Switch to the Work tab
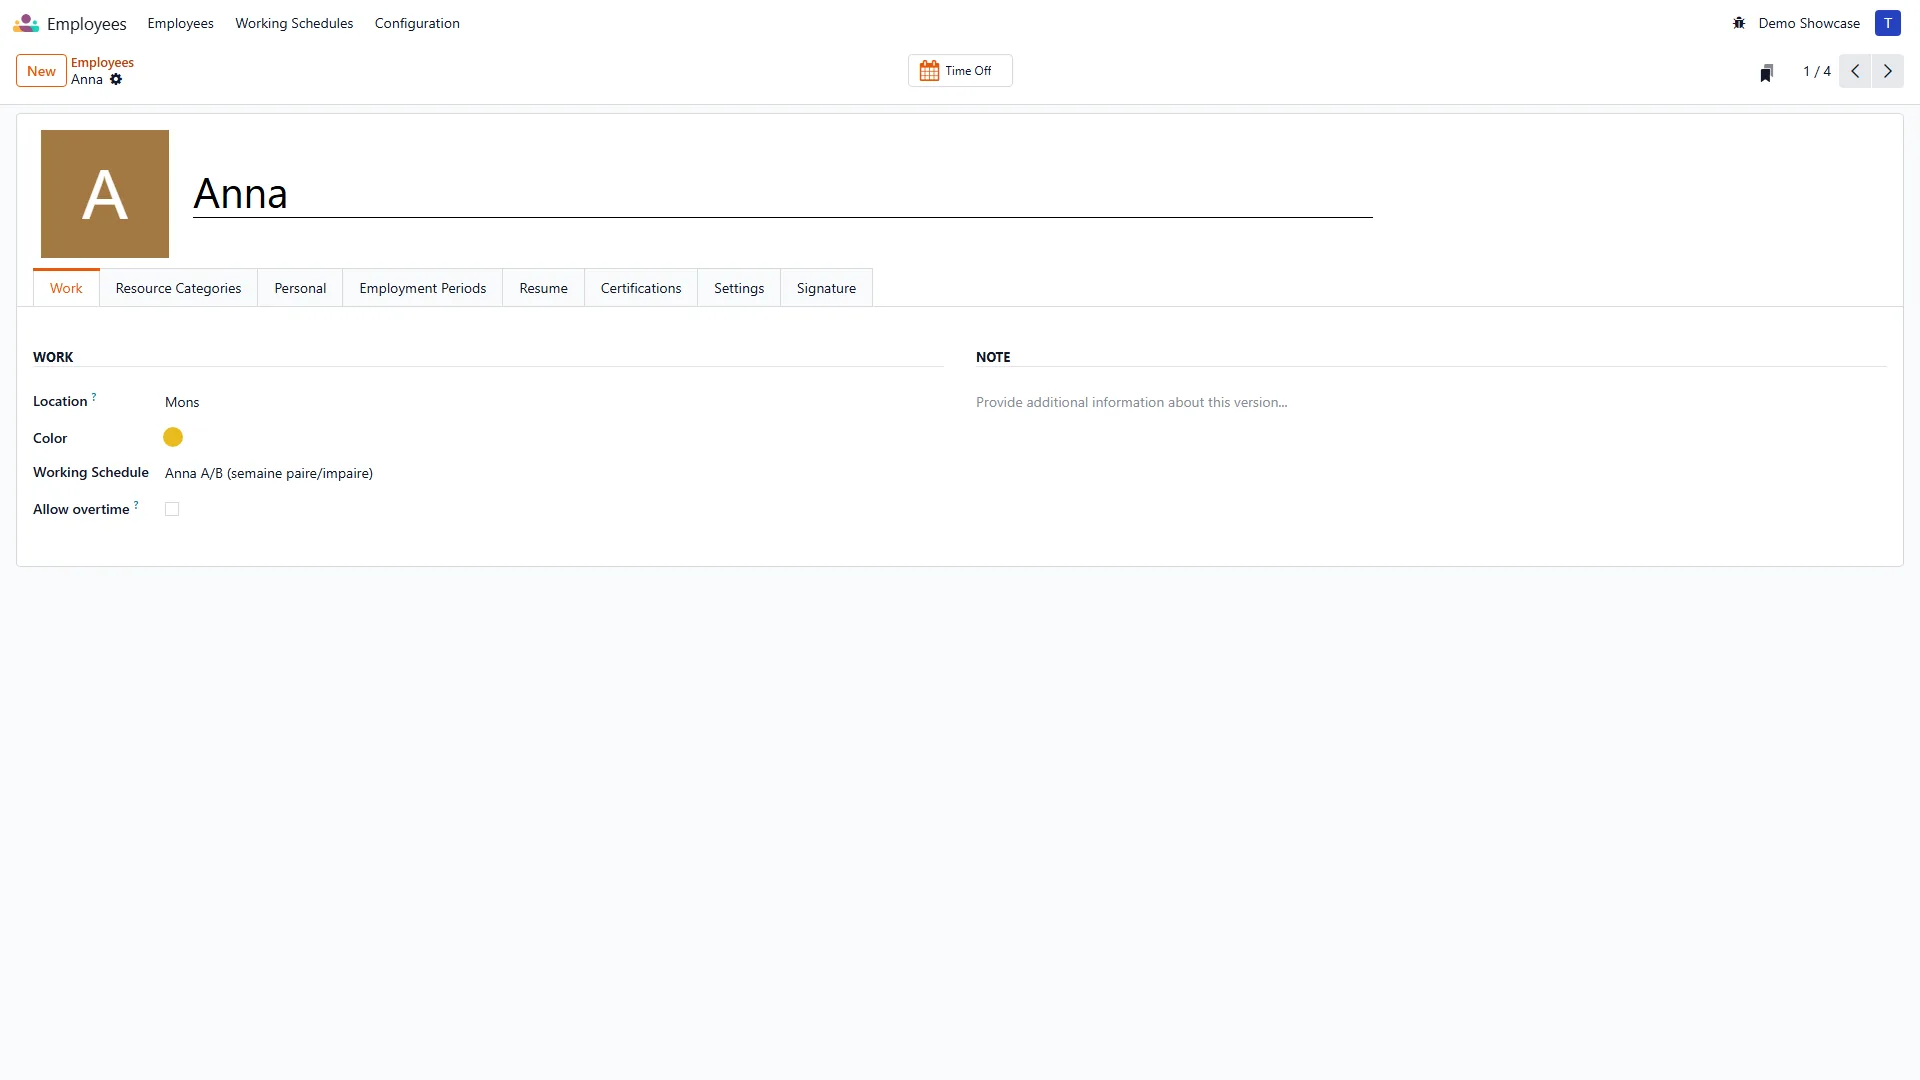The width and height of the screenshot is (1920, 1080). [x=66, y=288]
